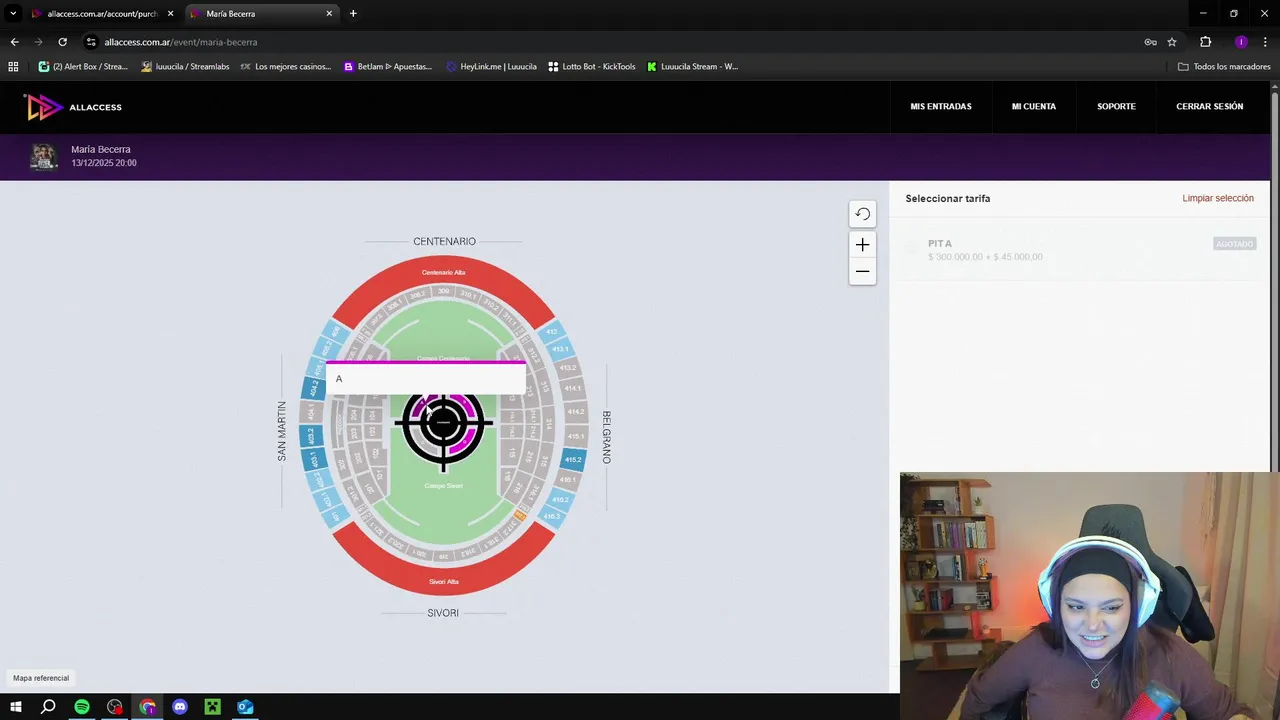This screenshot has width=1280, height=720.
Task: Select blue section 403.2 on the map
Action: 311,436
